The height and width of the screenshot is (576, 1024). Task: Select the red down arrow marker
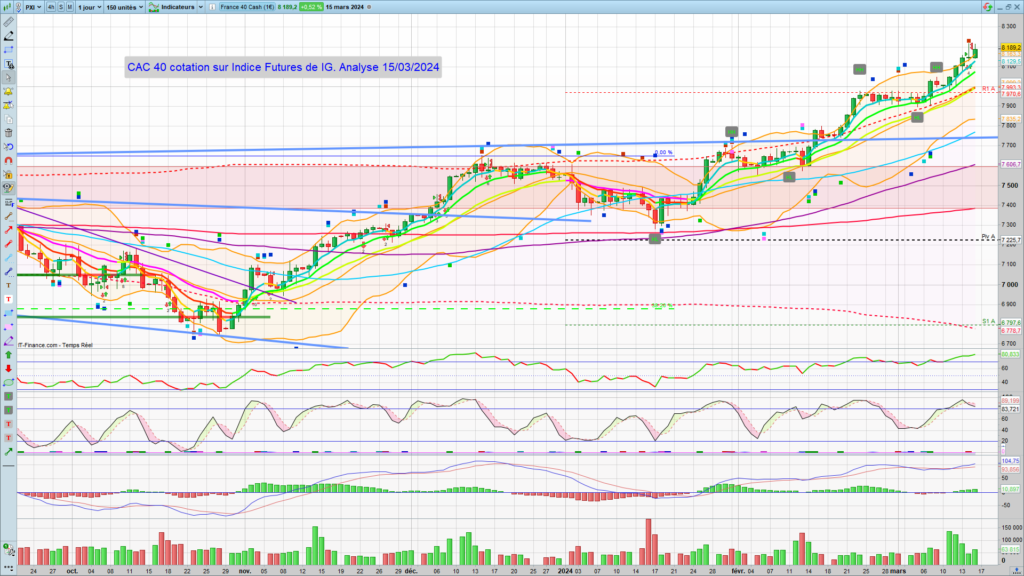8,368
